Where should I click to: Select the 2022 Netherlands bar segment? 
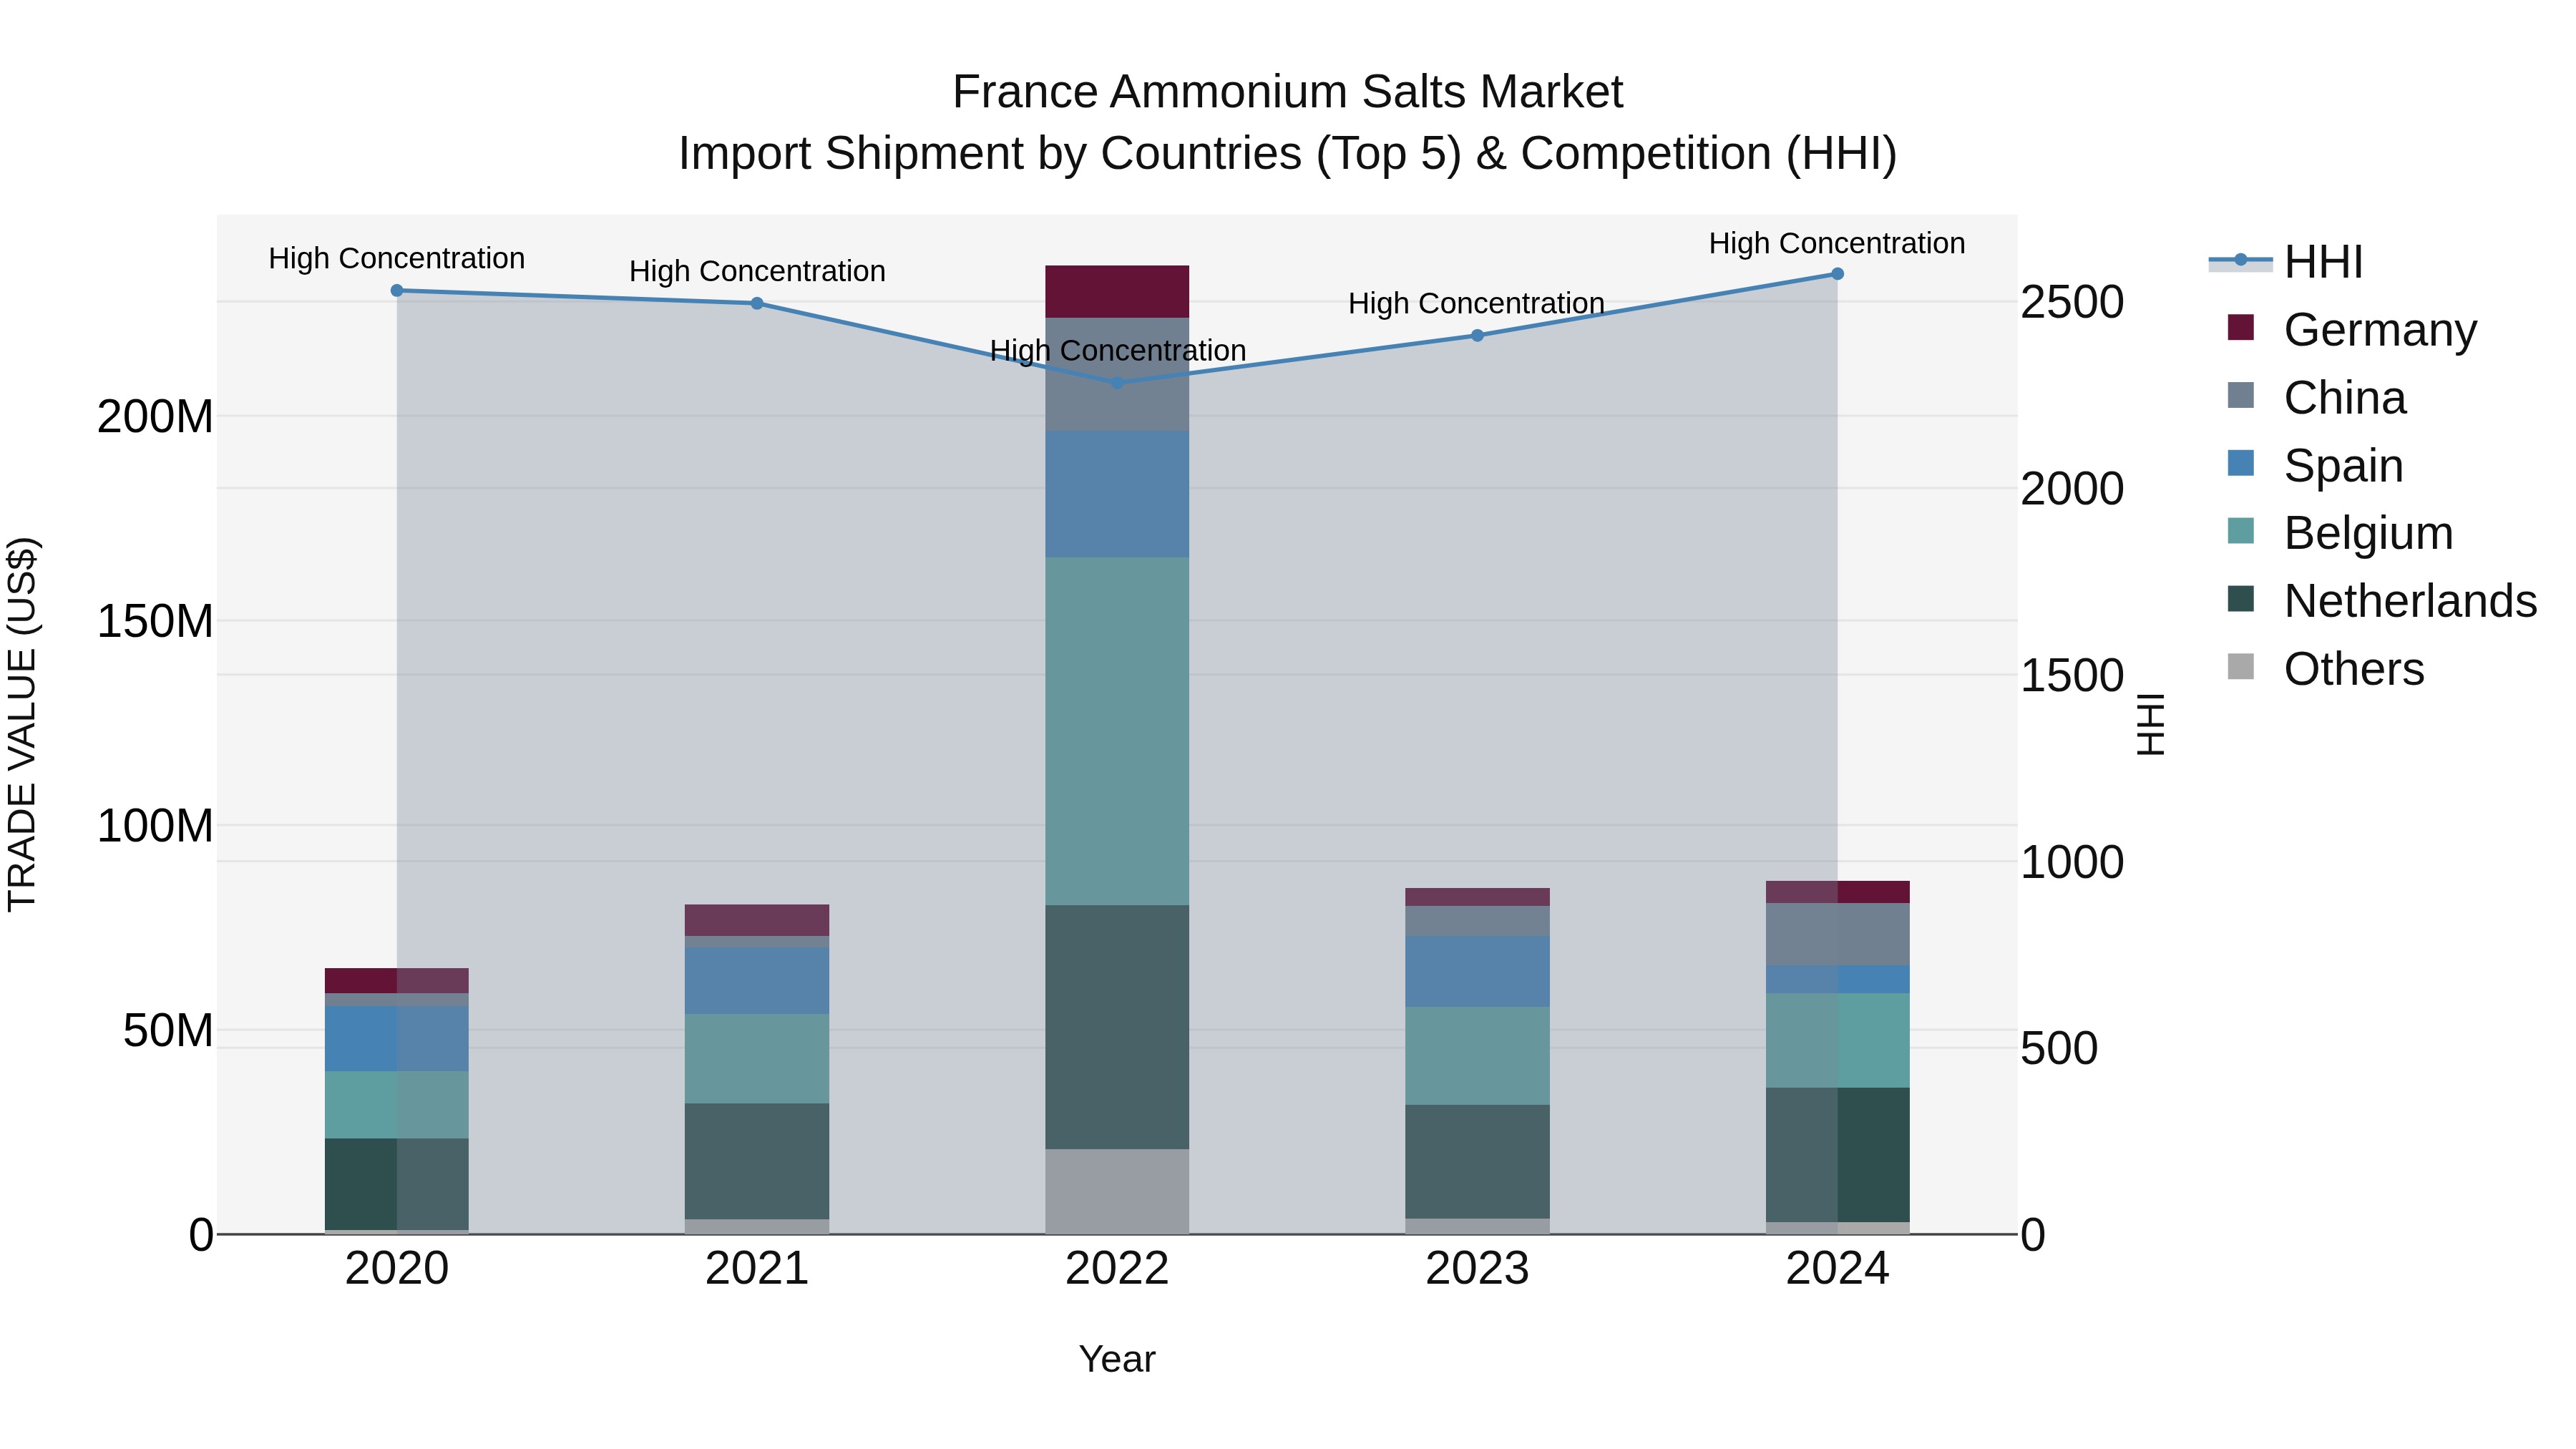1117,1027
